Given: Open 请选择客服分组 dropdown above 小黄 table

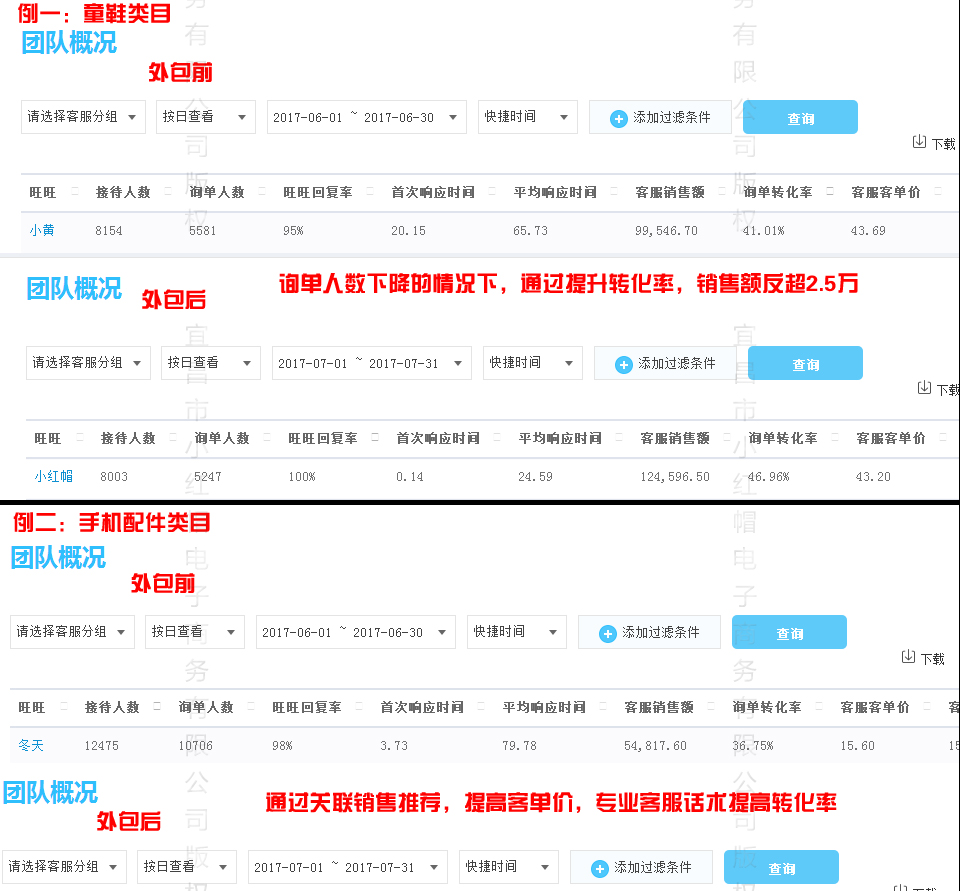Looking at the screenshot, I should point(83,117).
